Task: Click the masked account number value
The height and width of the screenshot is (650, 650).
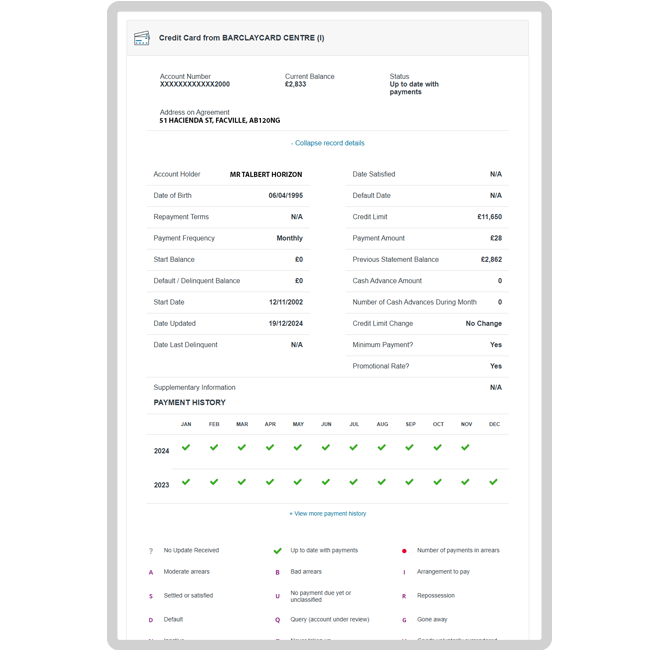Action: point(195,84)
